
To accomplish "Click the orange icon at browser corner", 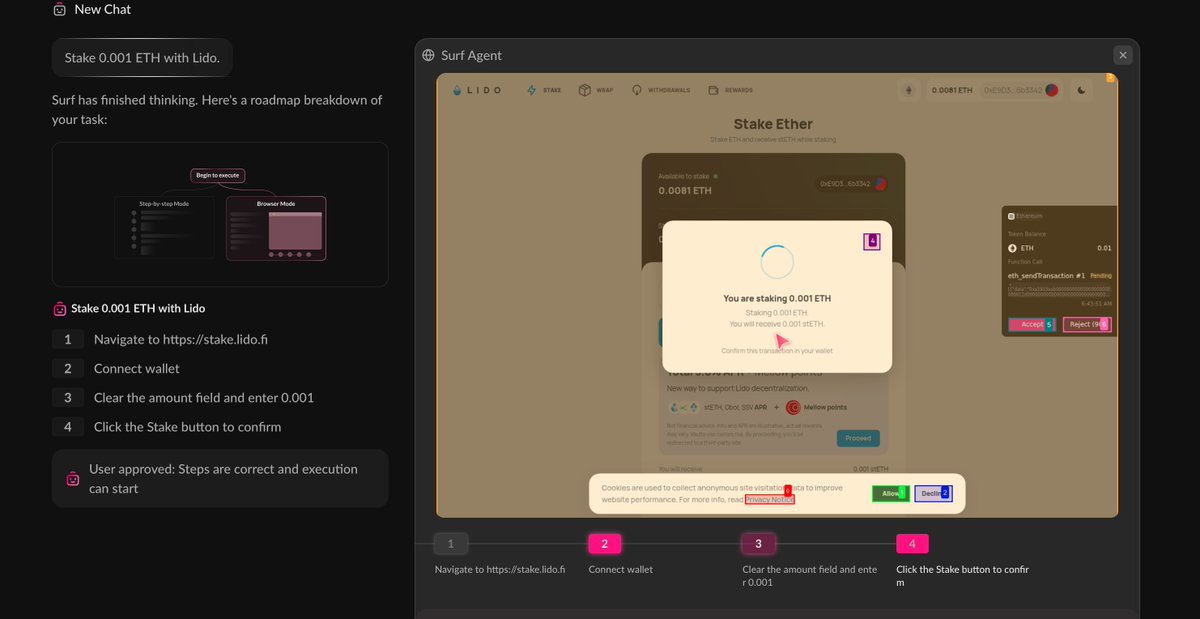I will point(1111,78).
